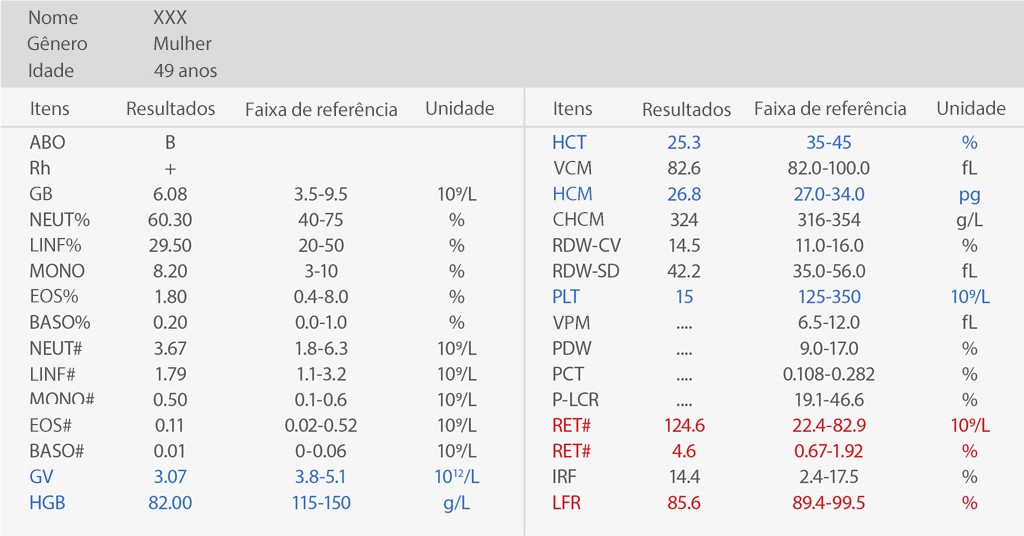Select the GV result value 3.07
Screen dimensions: 1024x536
coord(170,477)
